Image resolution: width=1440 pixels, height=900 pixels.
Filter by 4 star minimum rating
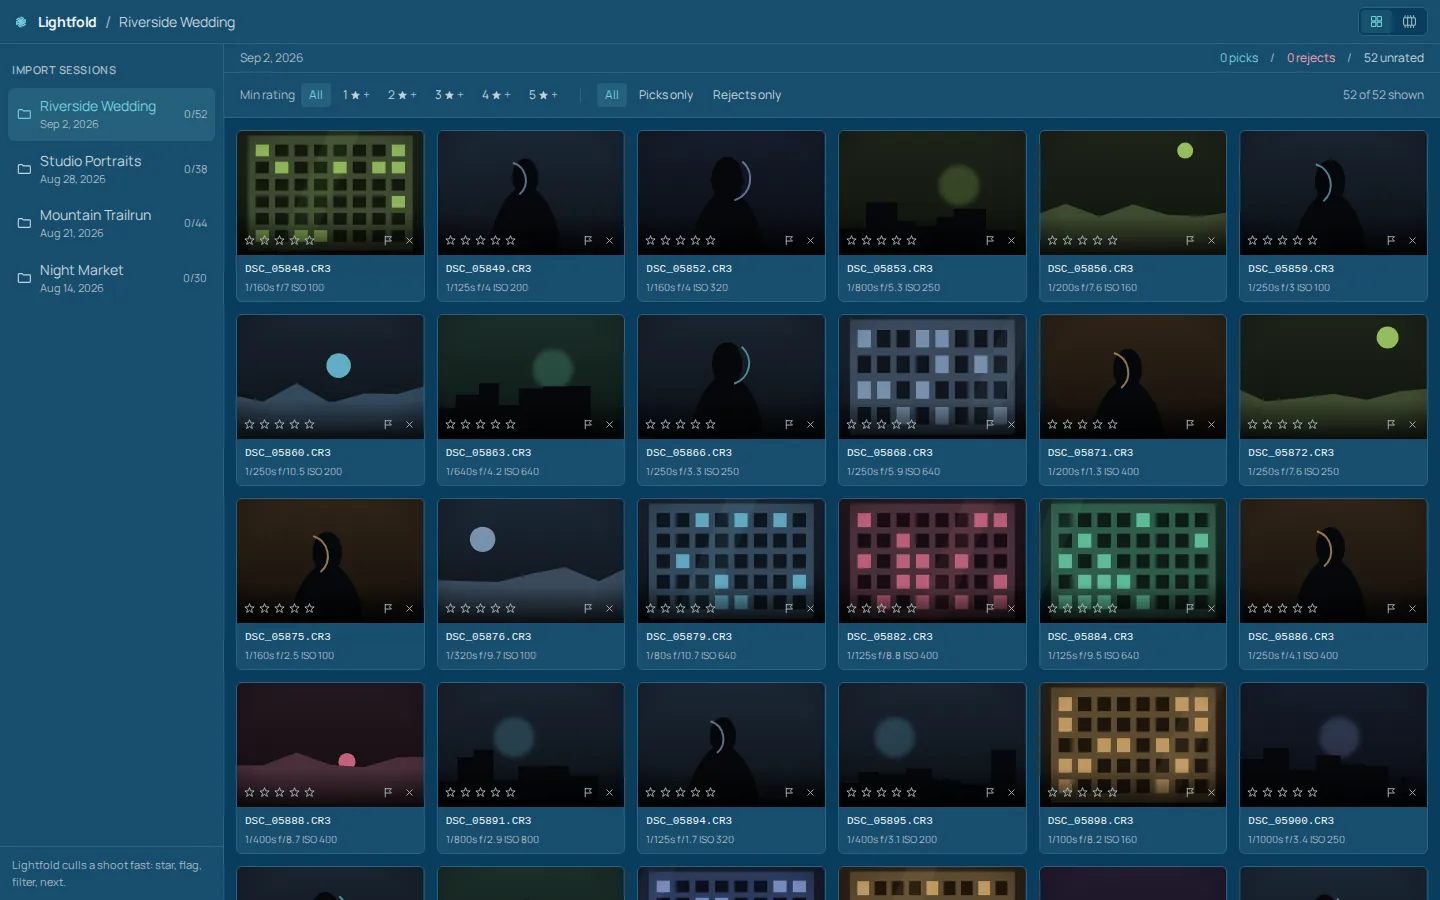(x=496, y=95)
